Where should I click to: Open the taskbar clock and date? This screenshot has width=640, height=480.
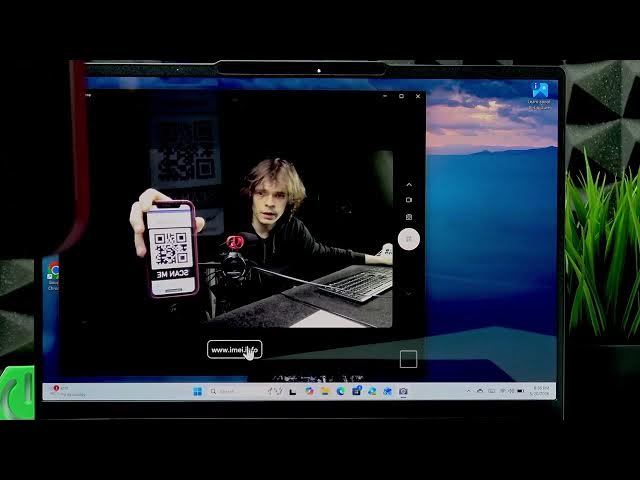541,391
